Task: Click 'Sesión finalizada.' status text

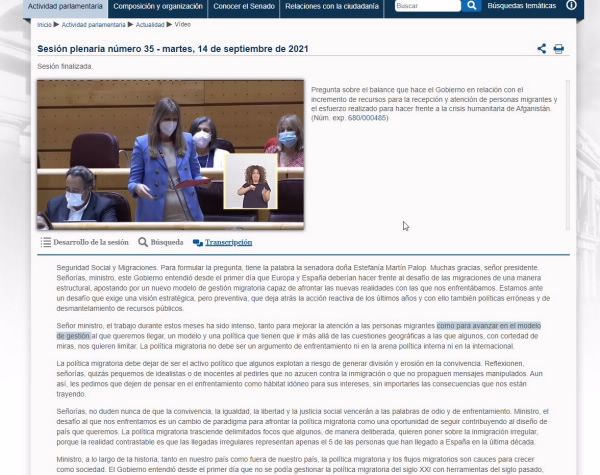Action: [65, 67]
